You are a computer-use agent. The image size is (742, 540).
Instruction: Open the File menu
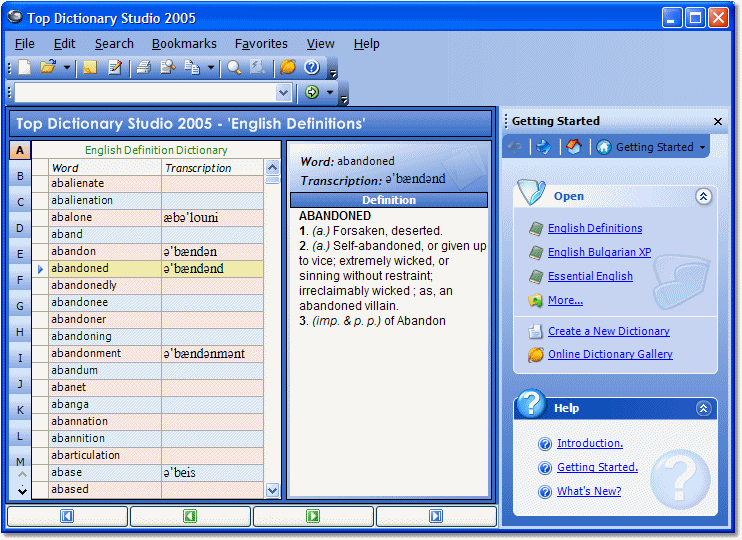coord(25,44)
